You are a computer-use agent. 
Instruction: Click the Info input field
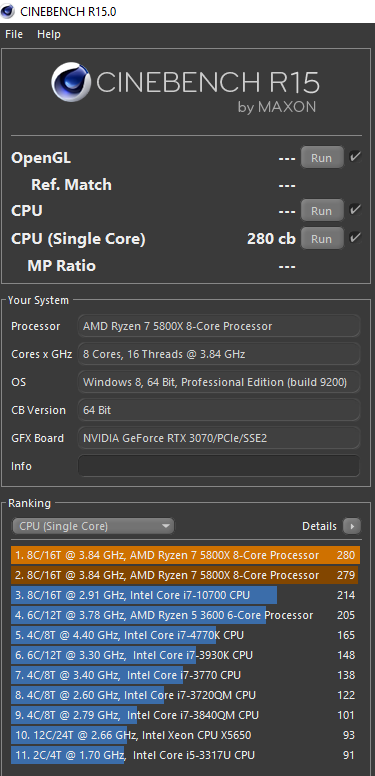pos(219,466)
